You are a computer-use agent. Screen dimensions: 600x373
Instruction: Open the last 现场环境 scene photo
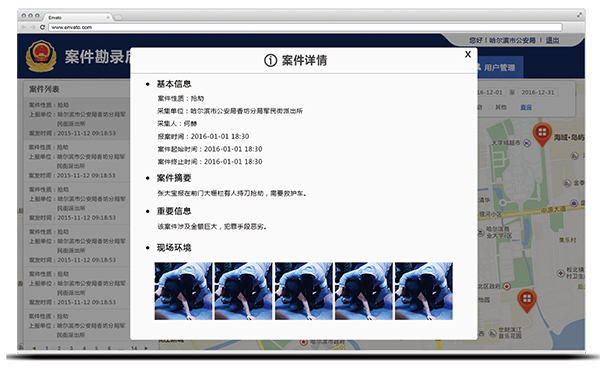pyautogui.click(x=424, y=291)
